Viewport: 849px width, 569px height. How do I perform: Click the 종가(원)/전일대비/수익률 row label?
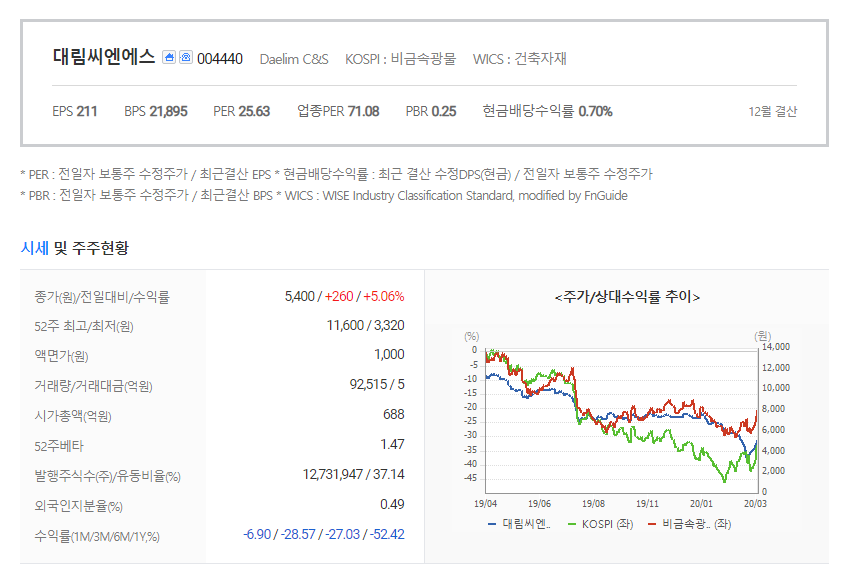point(102,297)
